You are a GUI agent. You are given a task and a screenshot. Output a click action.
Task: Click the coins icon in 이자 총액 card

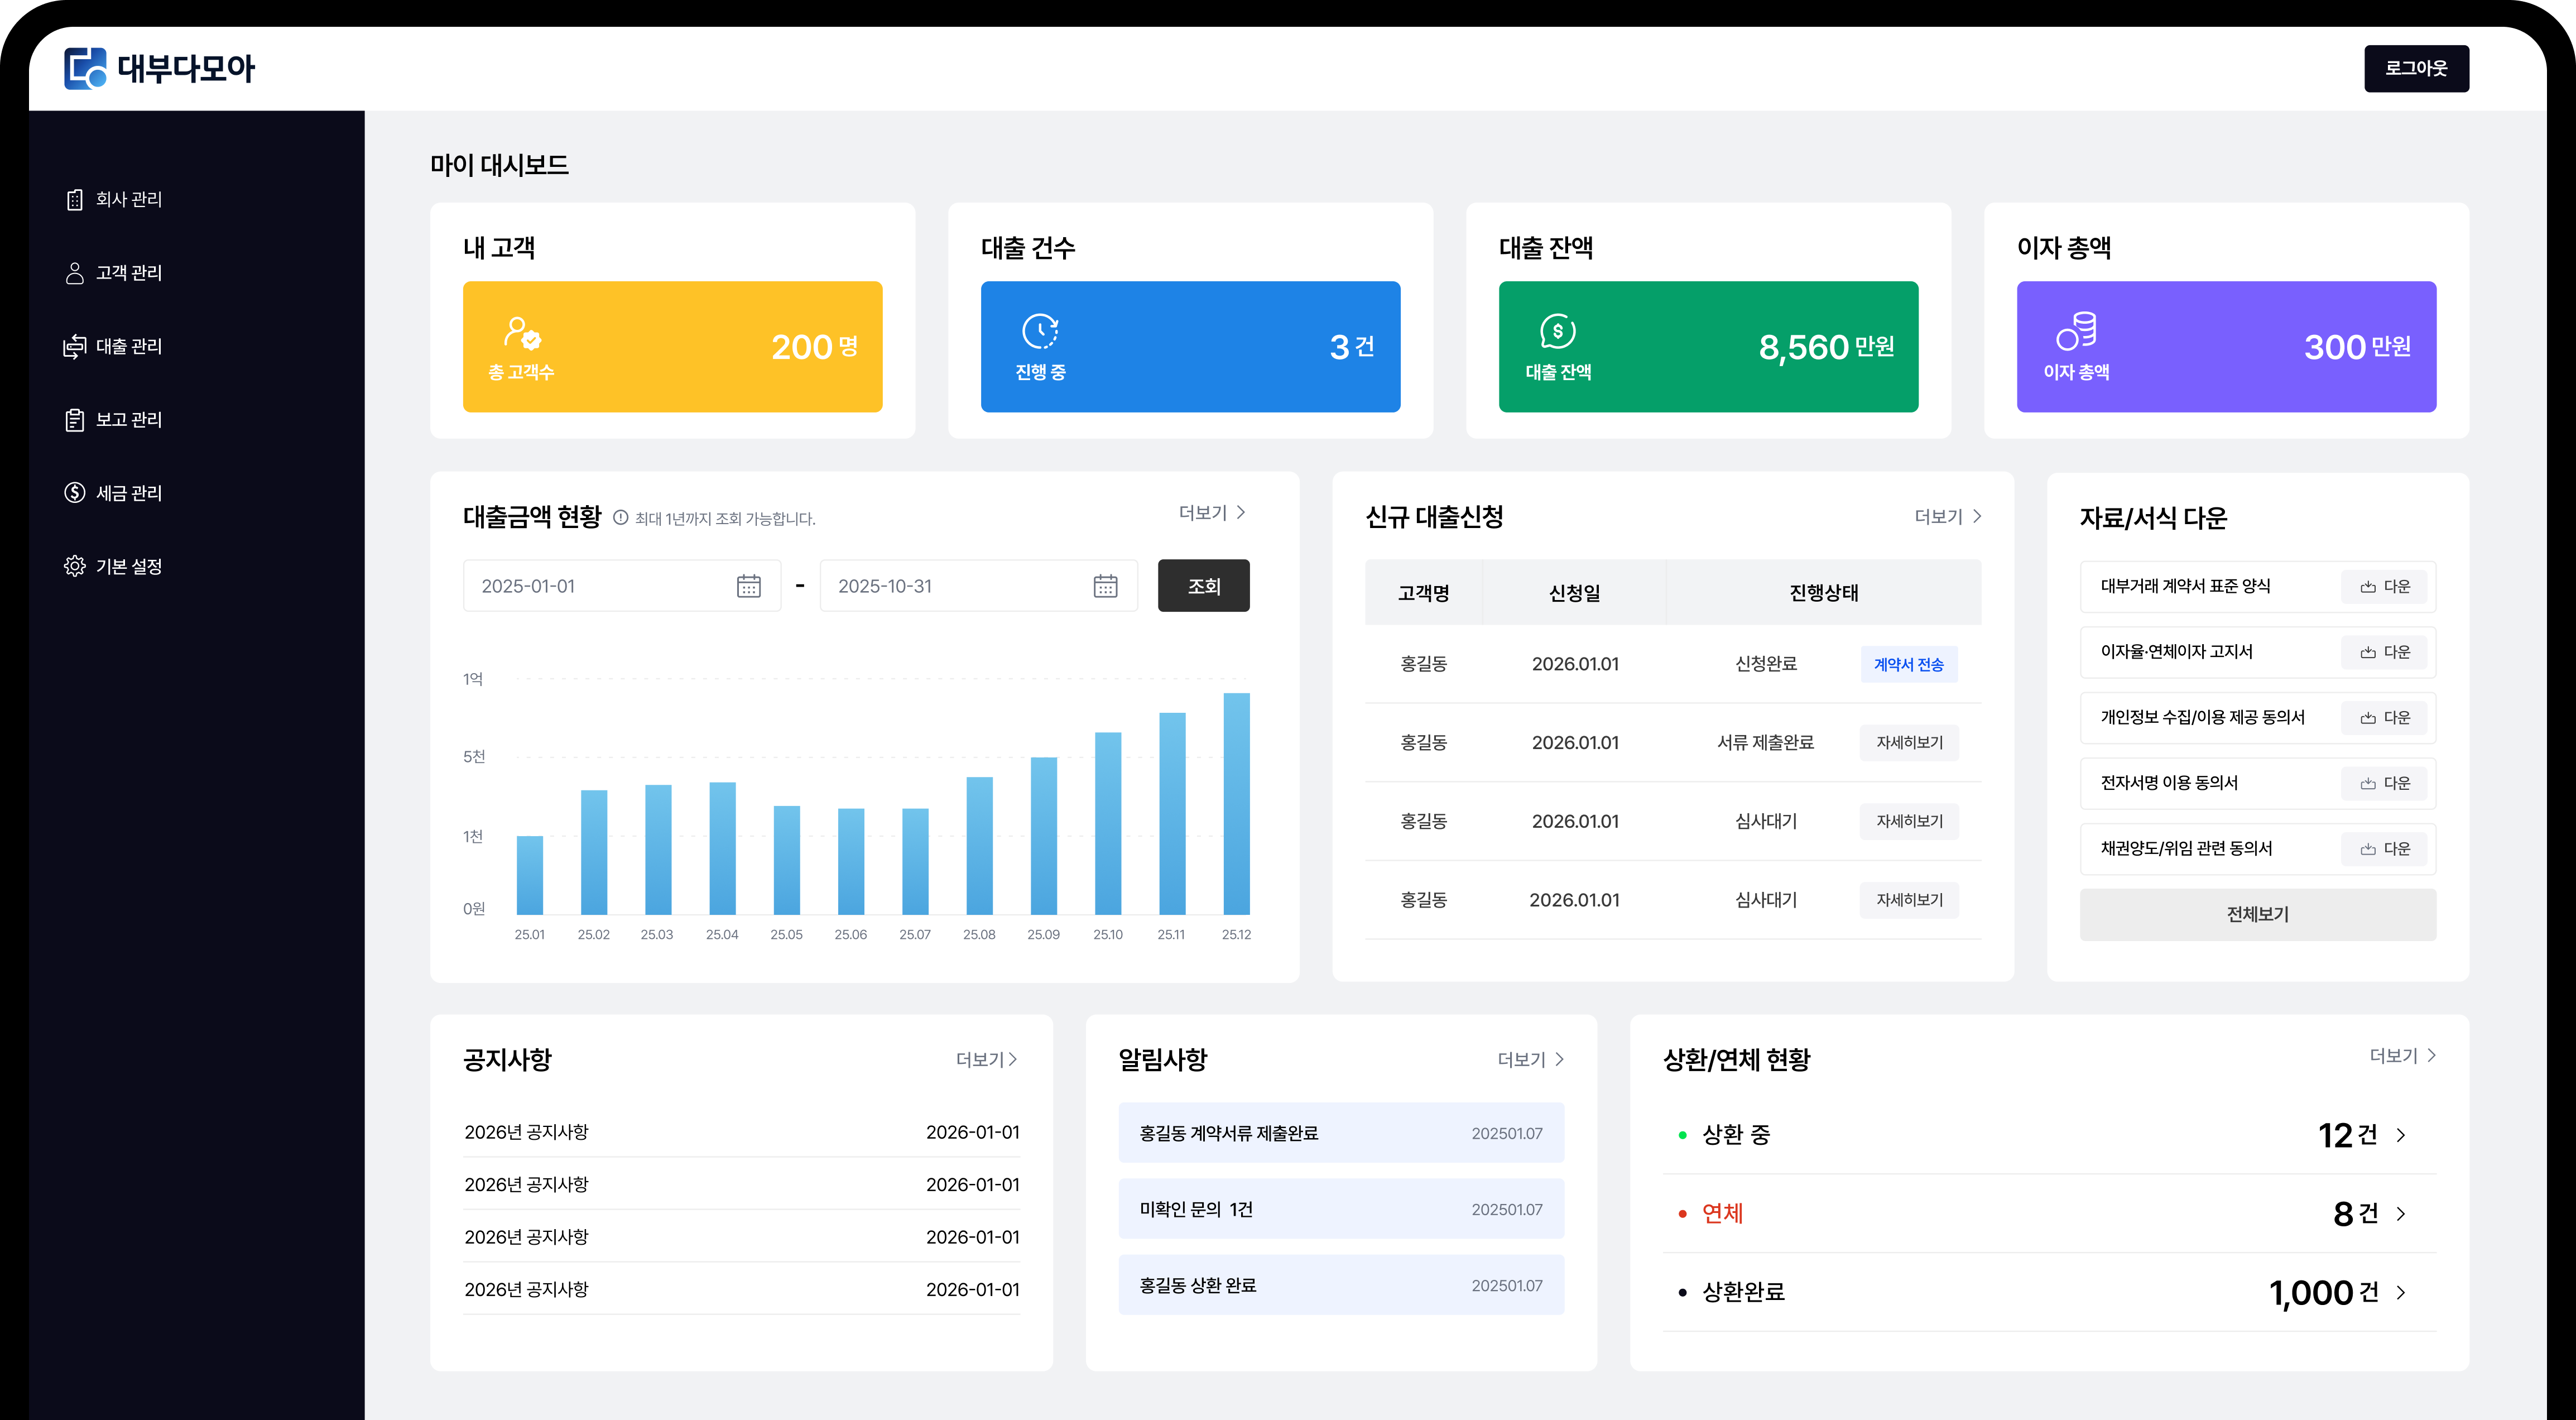[2076, 332]
